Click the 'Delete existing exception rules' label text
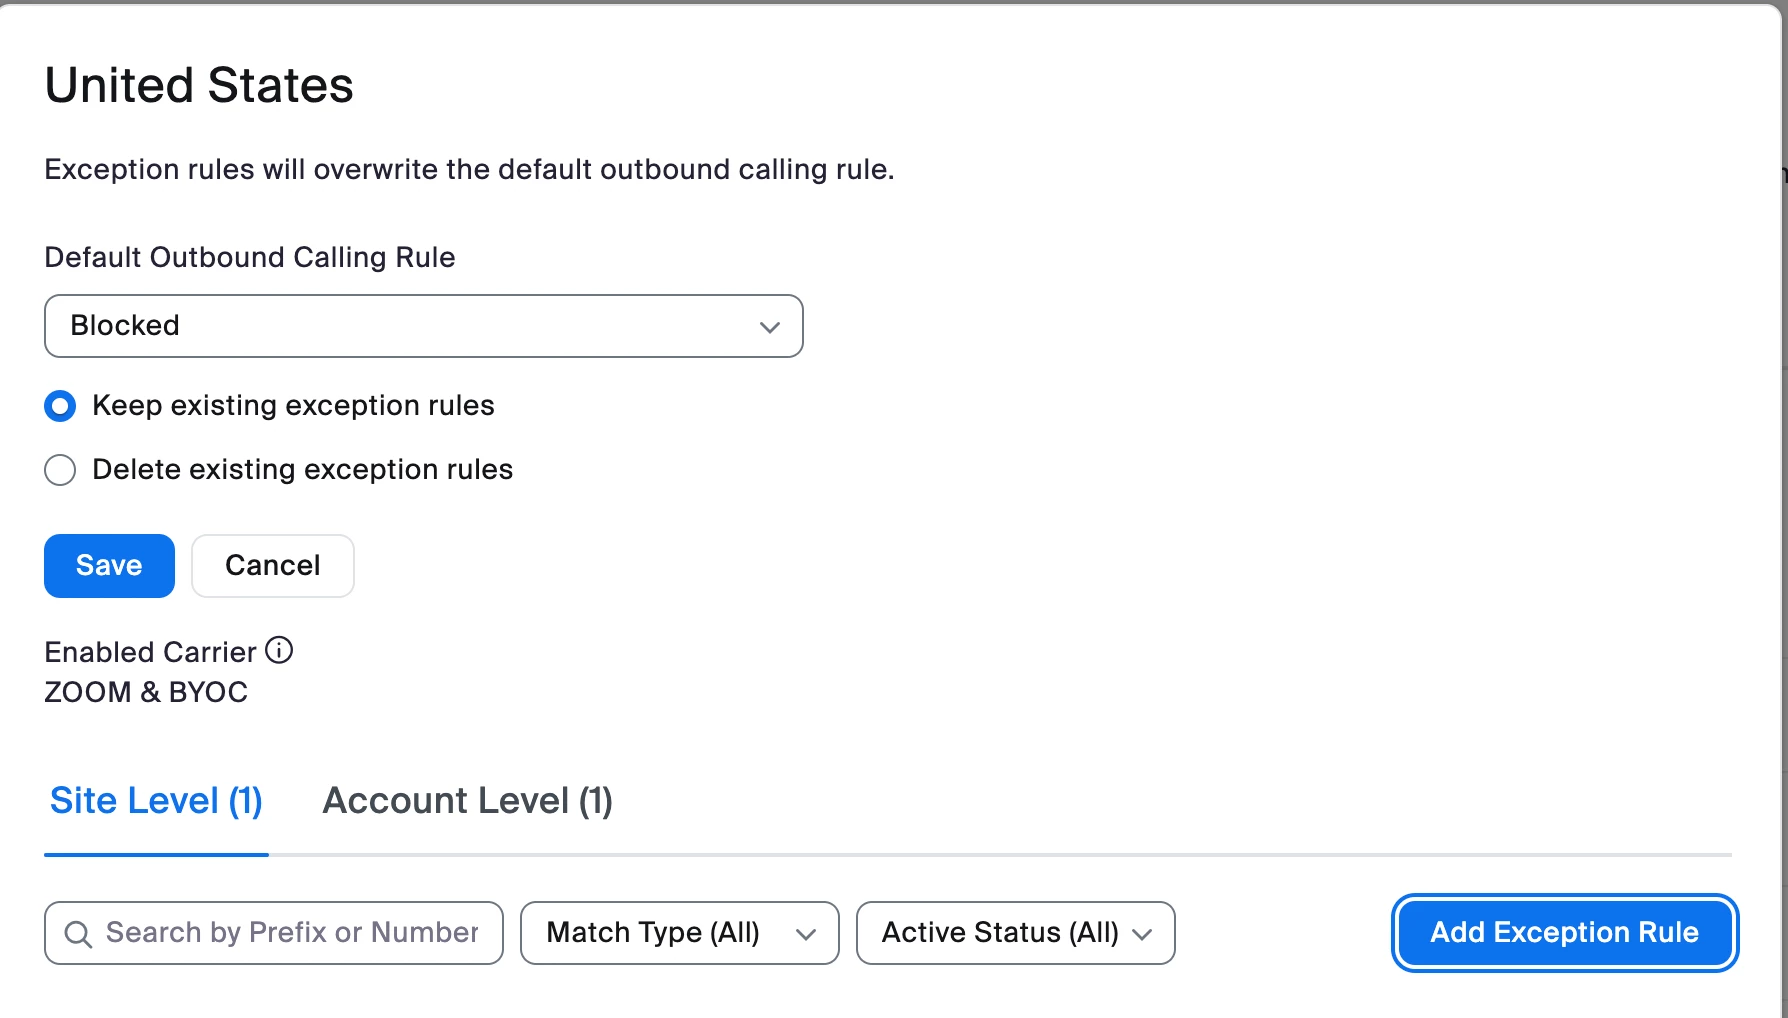 (302, 470)
